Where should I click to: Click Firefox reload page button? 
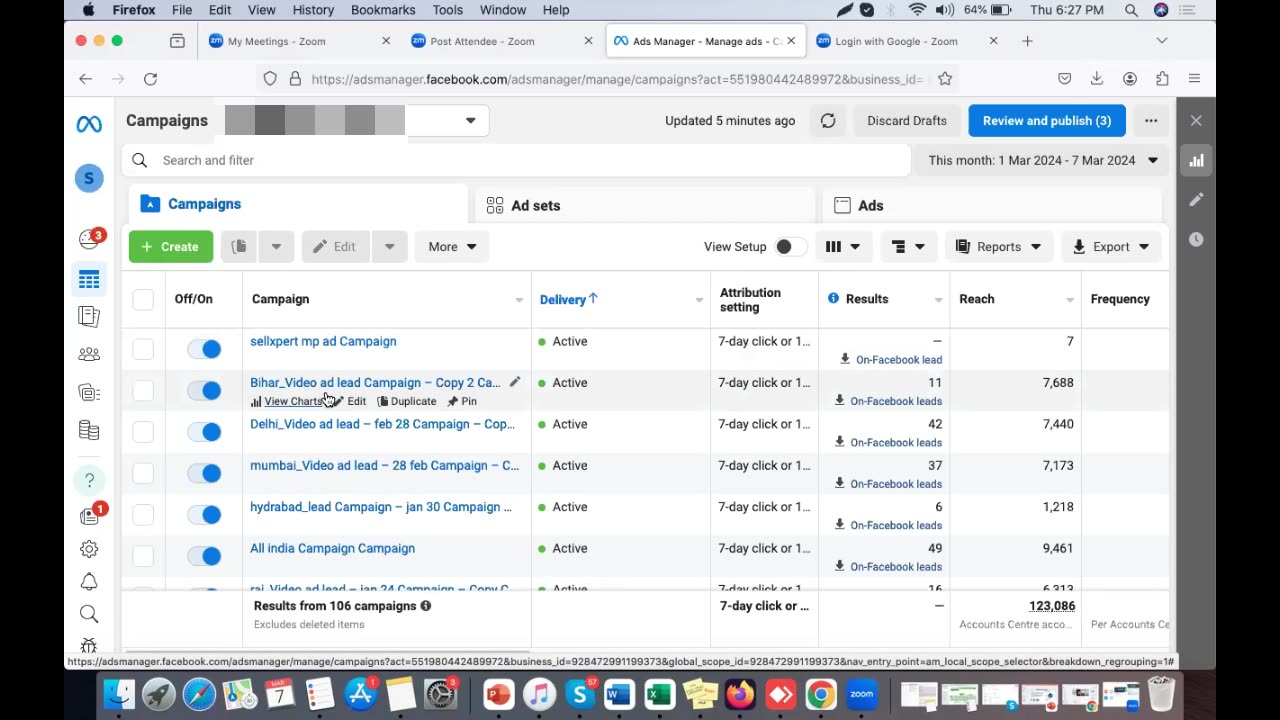(x=150, y=79)
